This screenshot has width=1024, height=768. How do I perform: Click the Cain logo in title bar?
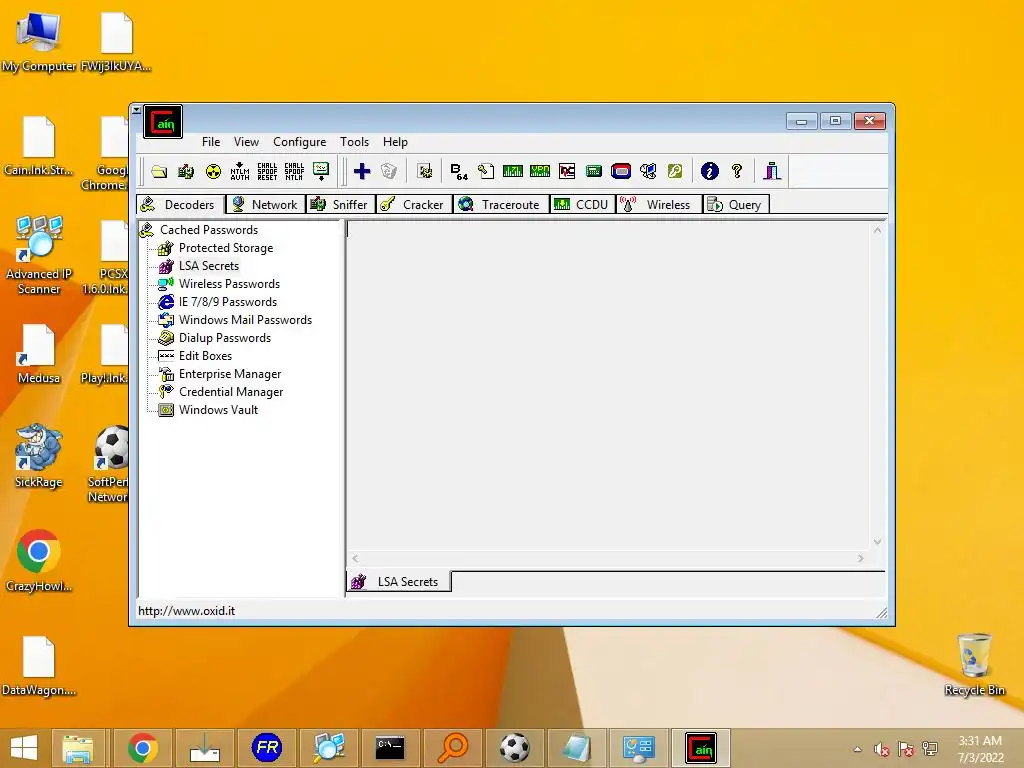tap(163, 122)
